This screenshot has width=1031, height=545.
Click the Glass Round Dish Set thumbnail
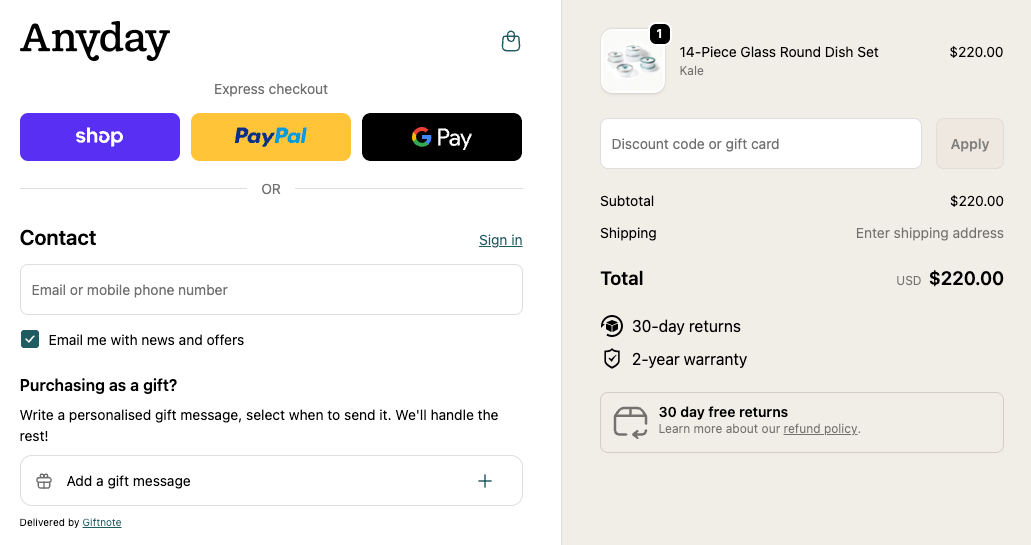coord(633,62)
